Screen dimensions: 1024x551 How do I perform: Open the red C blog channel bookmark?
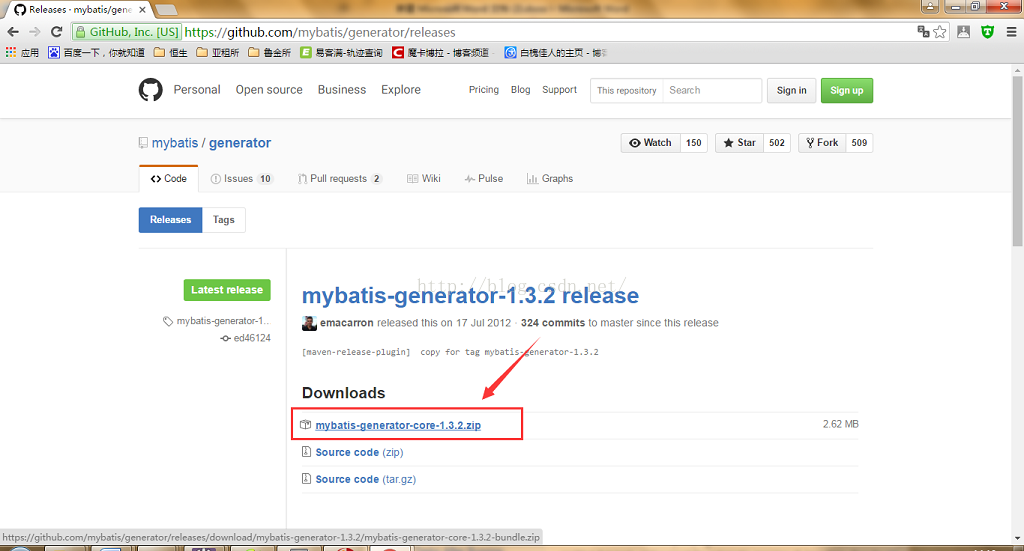441,52
